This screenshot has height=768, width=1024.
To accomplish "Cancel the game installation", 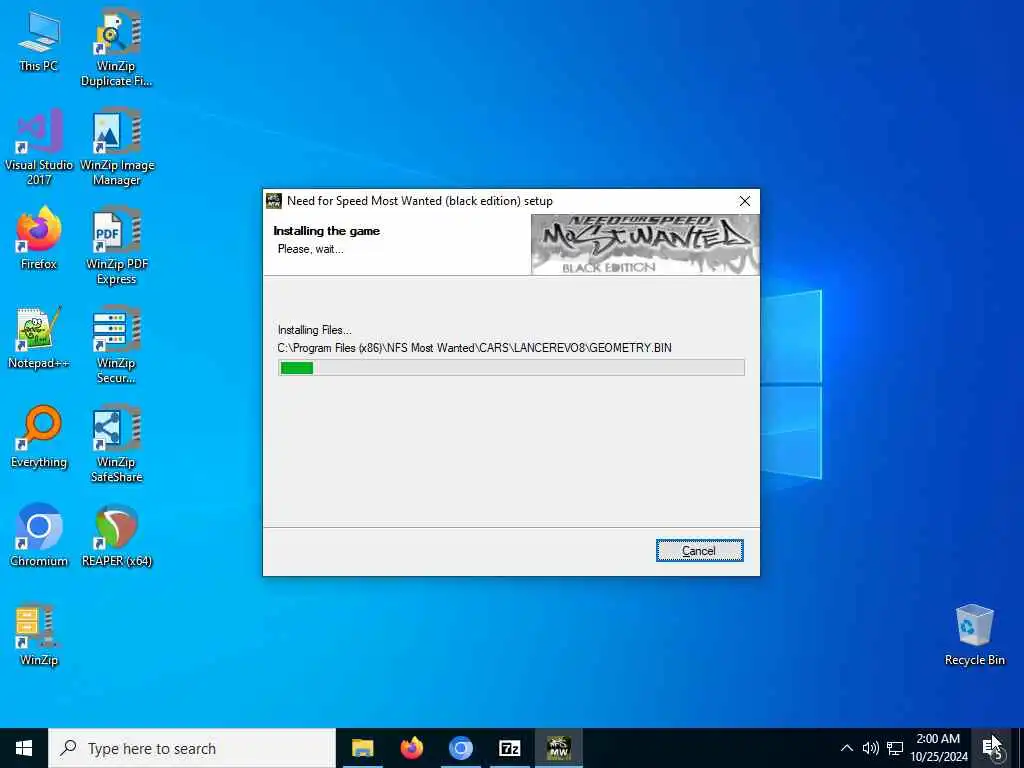I will point(699,551).
